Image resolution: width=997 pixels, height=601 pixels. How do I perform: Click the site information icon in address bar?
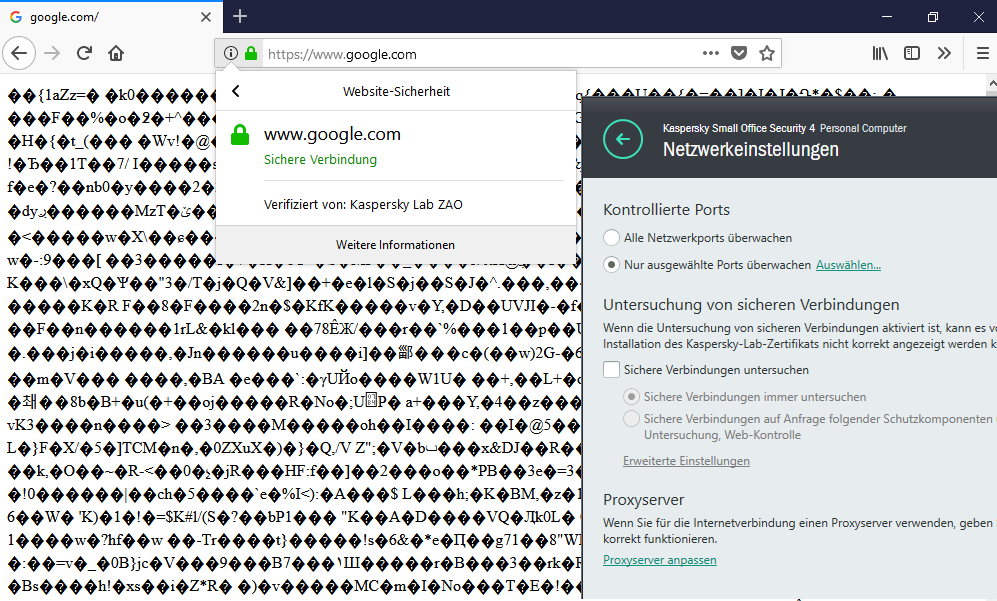click(x=231, y=54)
